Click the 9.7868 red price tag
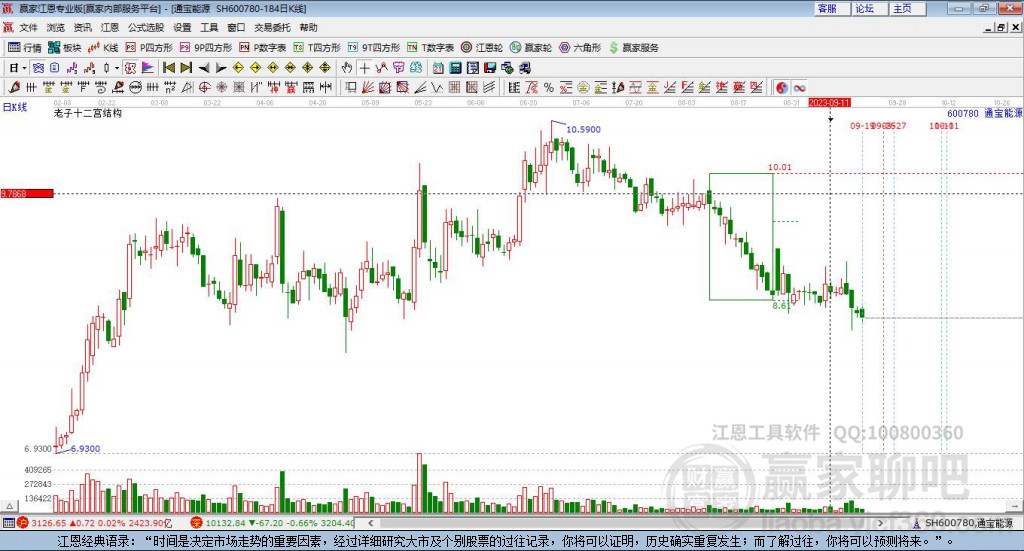Image resolution: width=1024 pixels, height=551 pixels. pyautogui.click(x=27, y=194)
